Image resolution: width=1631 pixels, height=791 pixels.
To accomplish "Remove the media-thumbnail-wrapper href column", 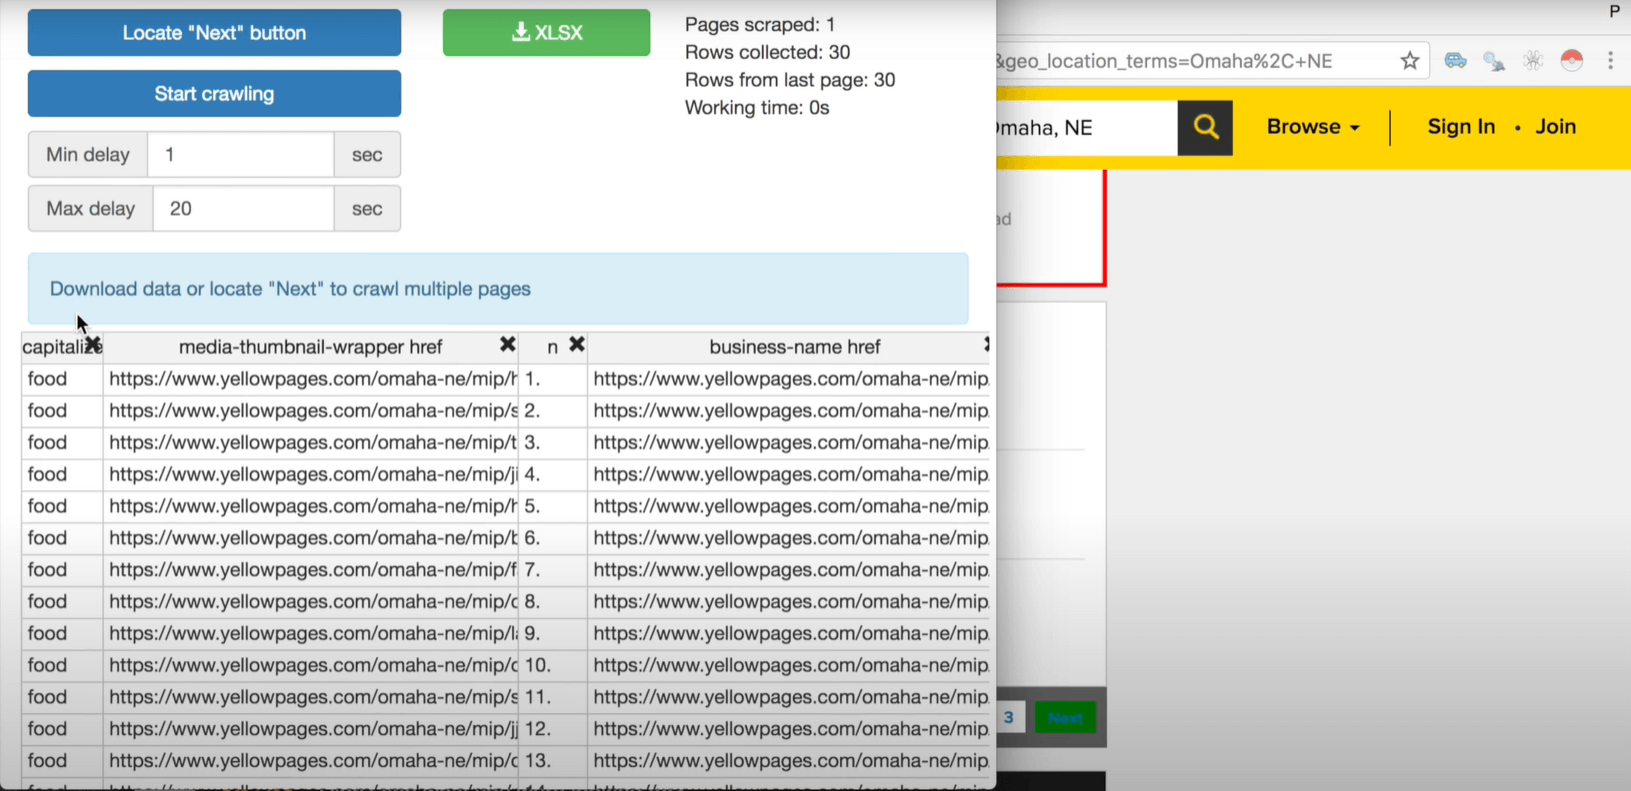I will [508, 345].
